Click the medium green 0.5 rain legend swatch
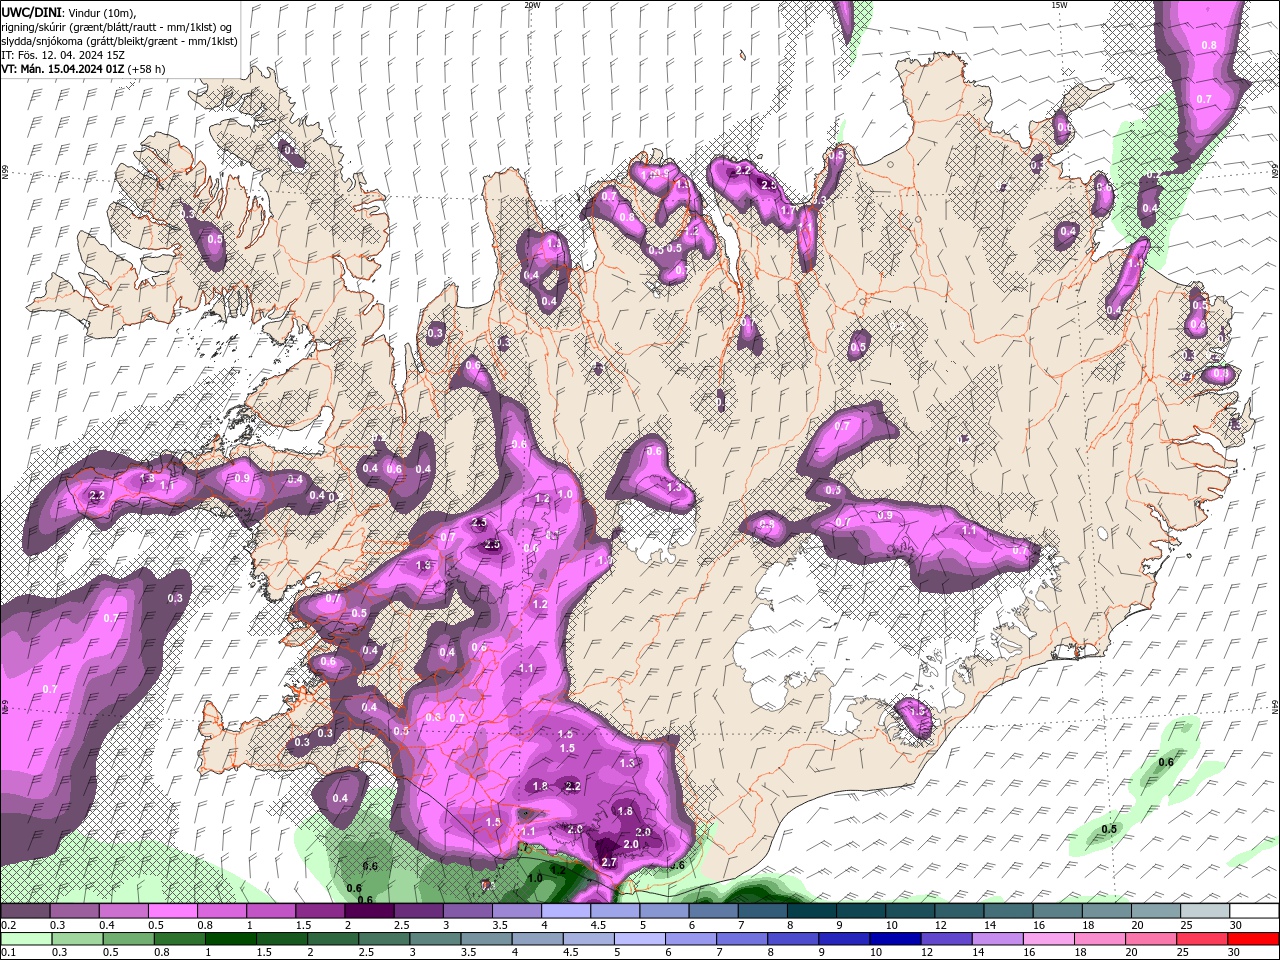Screen dimensions: 1280x960 click(128, 939)
